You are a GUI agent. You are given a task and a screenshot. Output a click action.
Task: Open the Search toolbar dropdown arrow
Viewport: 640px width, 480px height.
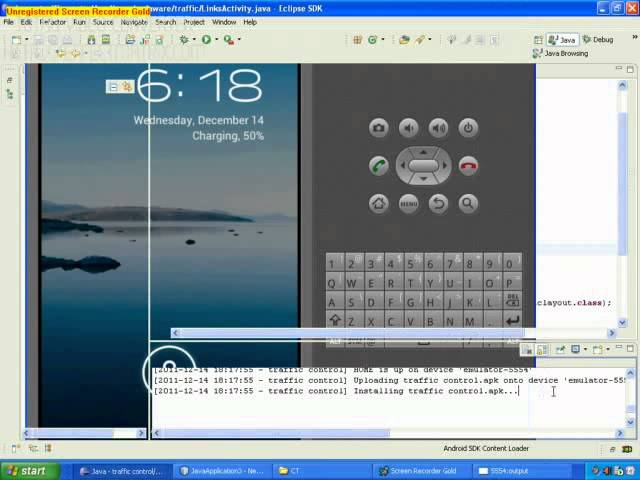click(x=430, y=40)
